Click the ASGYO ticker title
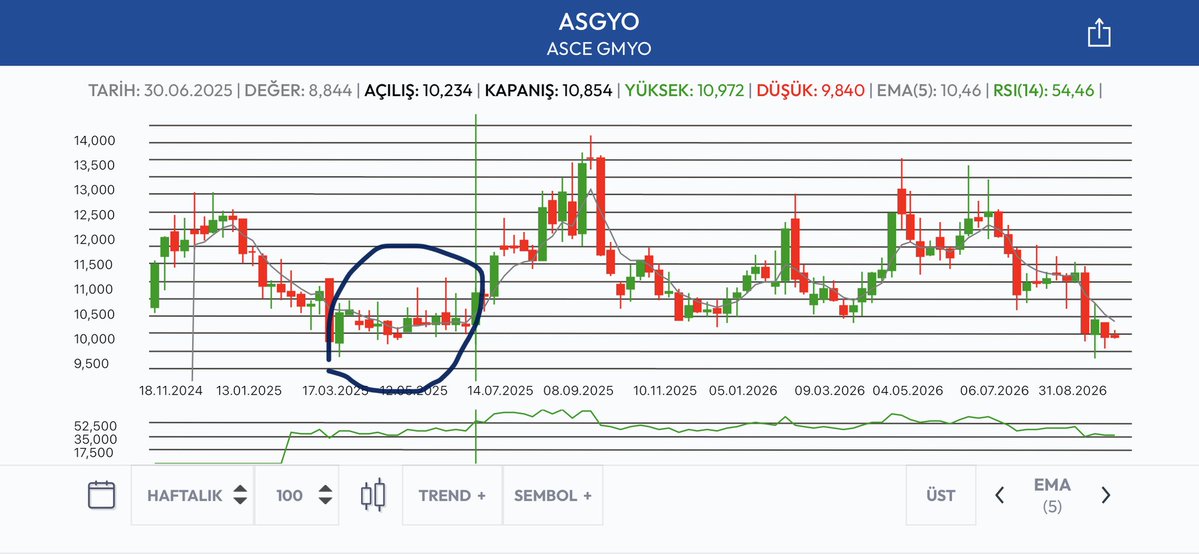The width and height of the screenshot is (1199, 554). tap(599, 21)
